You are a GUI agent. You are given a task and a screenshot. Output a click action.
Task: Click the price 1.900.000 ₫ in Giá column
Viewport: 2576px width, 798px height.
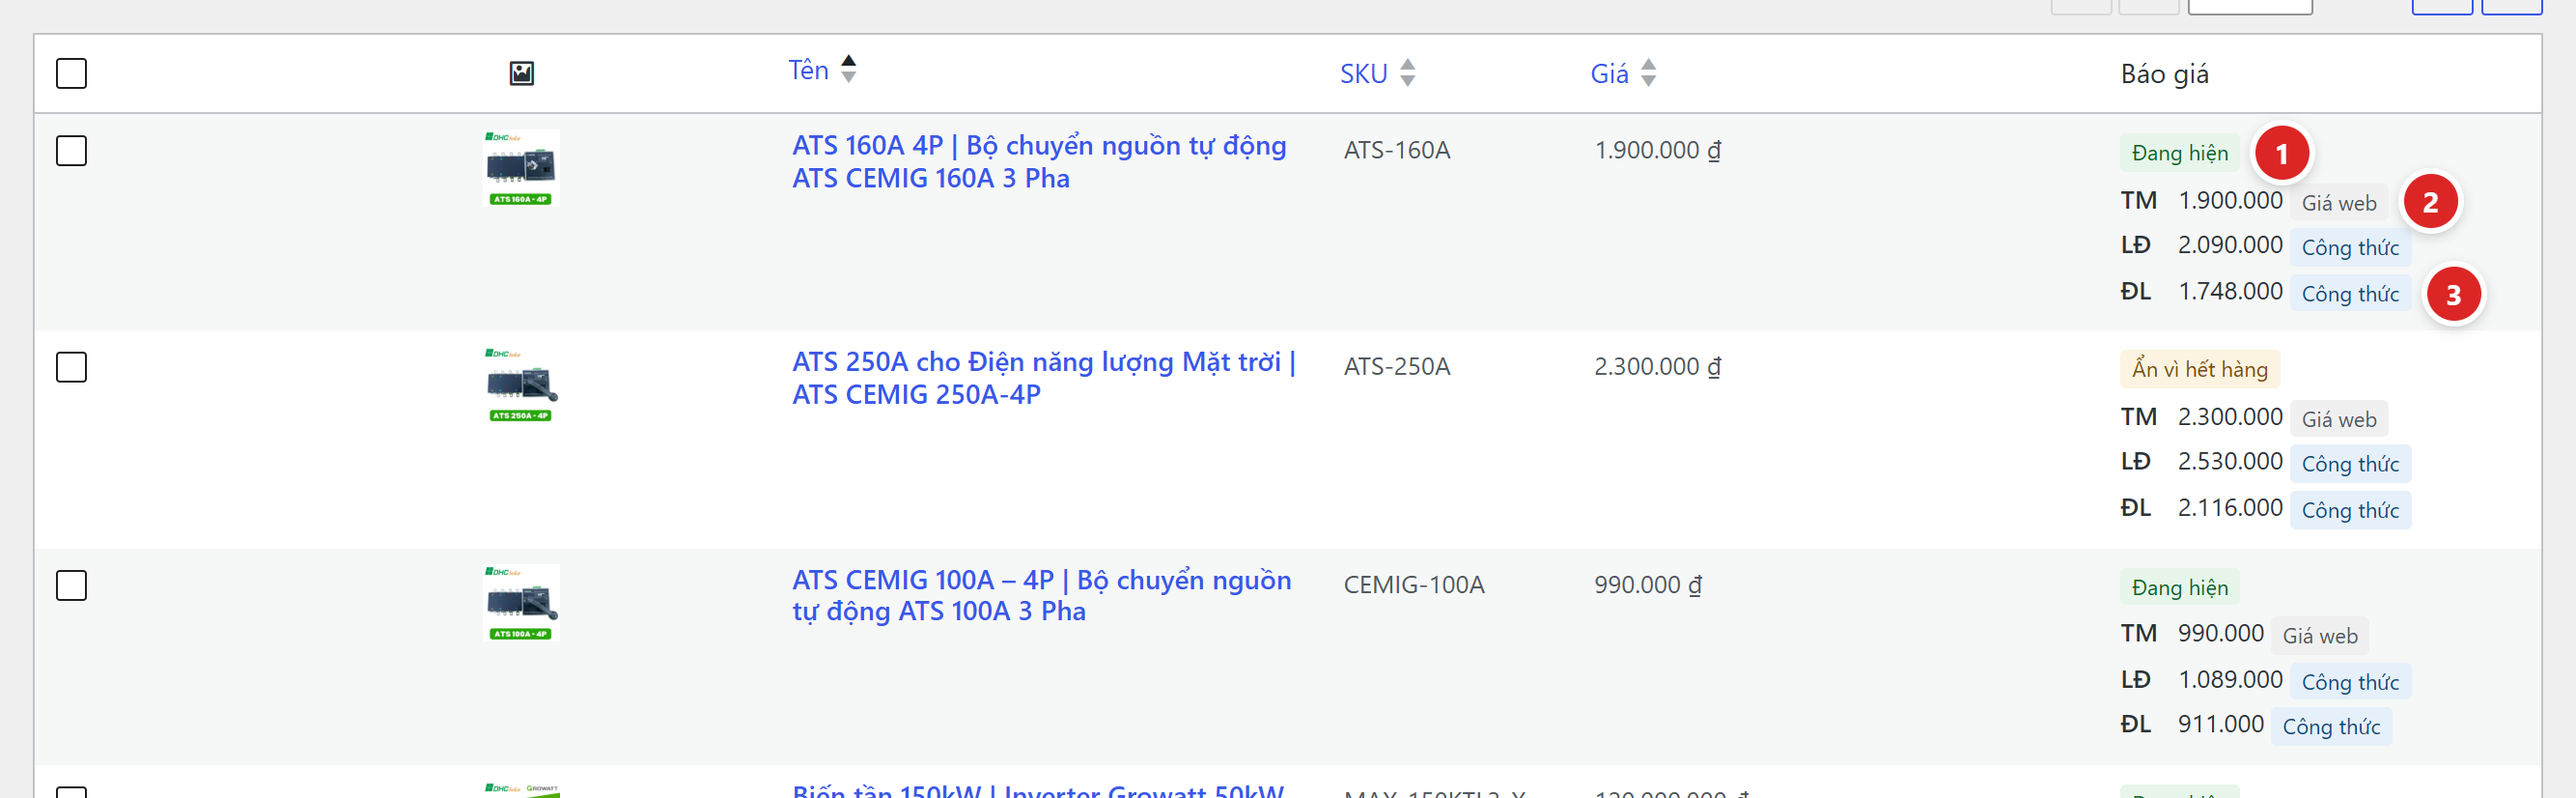pos(1657,150)
